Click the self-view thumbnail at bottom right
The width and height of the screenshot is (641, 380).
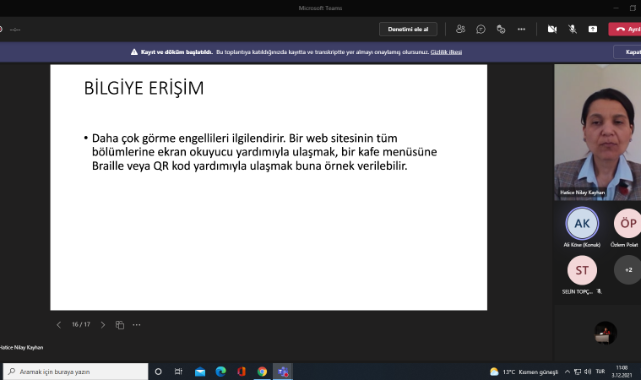pyautogui.click(x=605, y=333)
